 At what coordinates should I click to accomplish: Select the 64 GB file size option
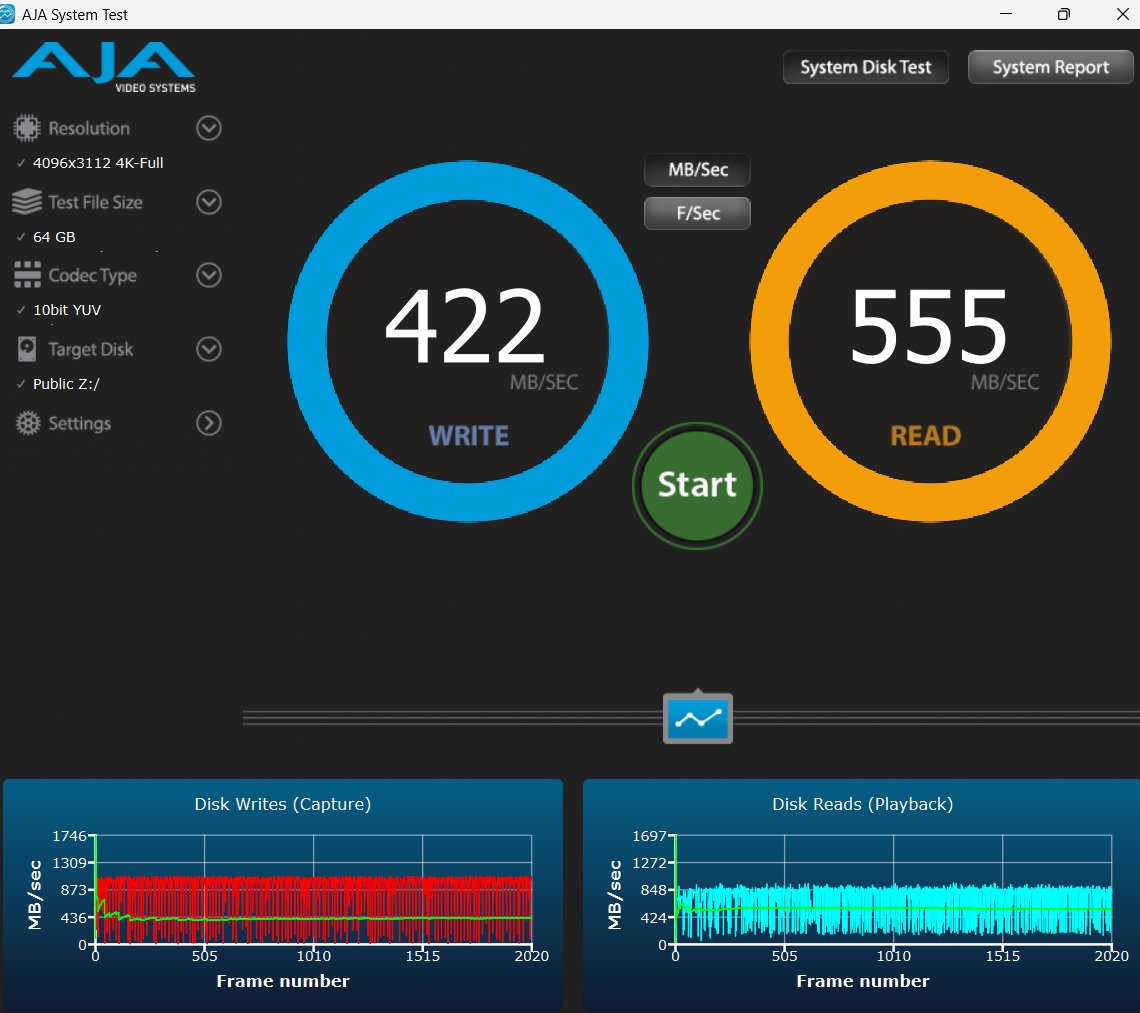pos(54,237)
